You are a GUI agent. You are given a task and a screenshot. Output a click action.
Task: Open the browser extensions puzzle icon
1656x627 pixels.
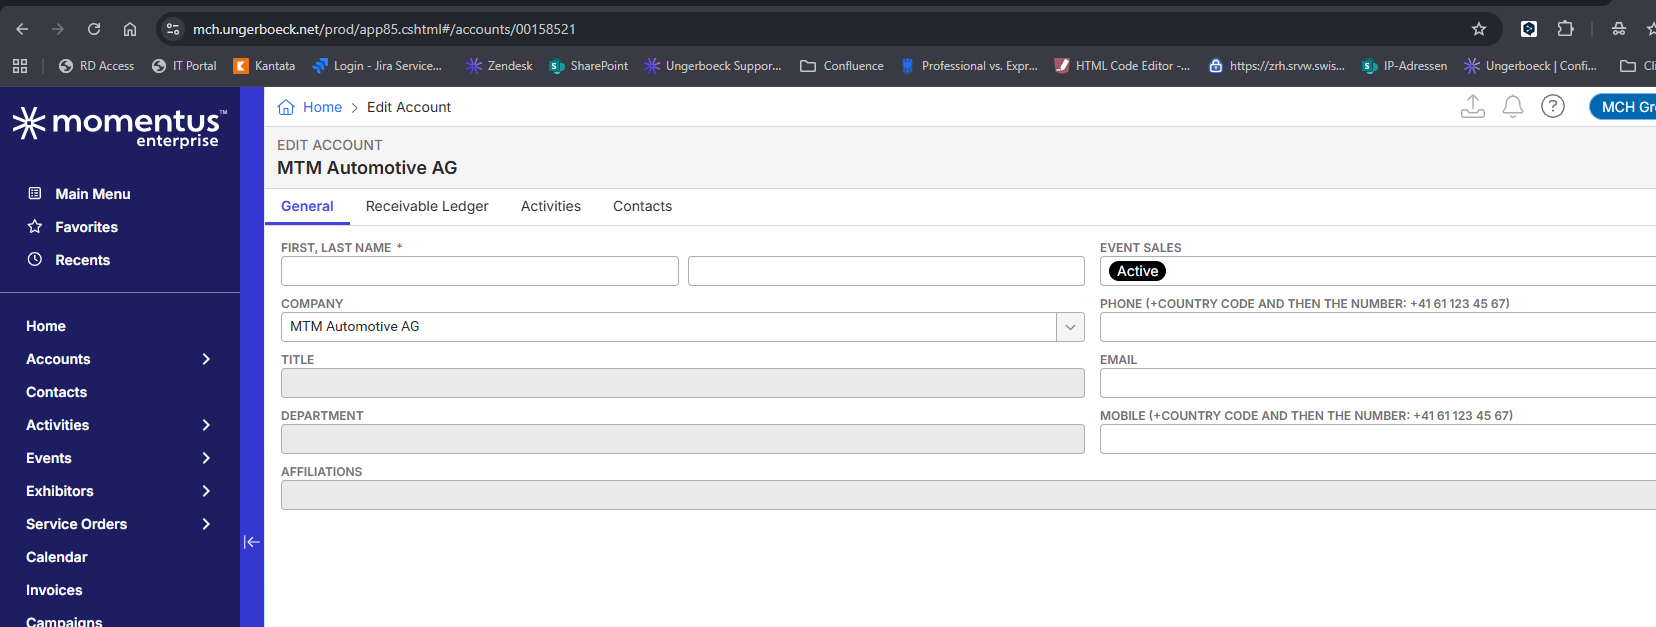pos(1565,29)
